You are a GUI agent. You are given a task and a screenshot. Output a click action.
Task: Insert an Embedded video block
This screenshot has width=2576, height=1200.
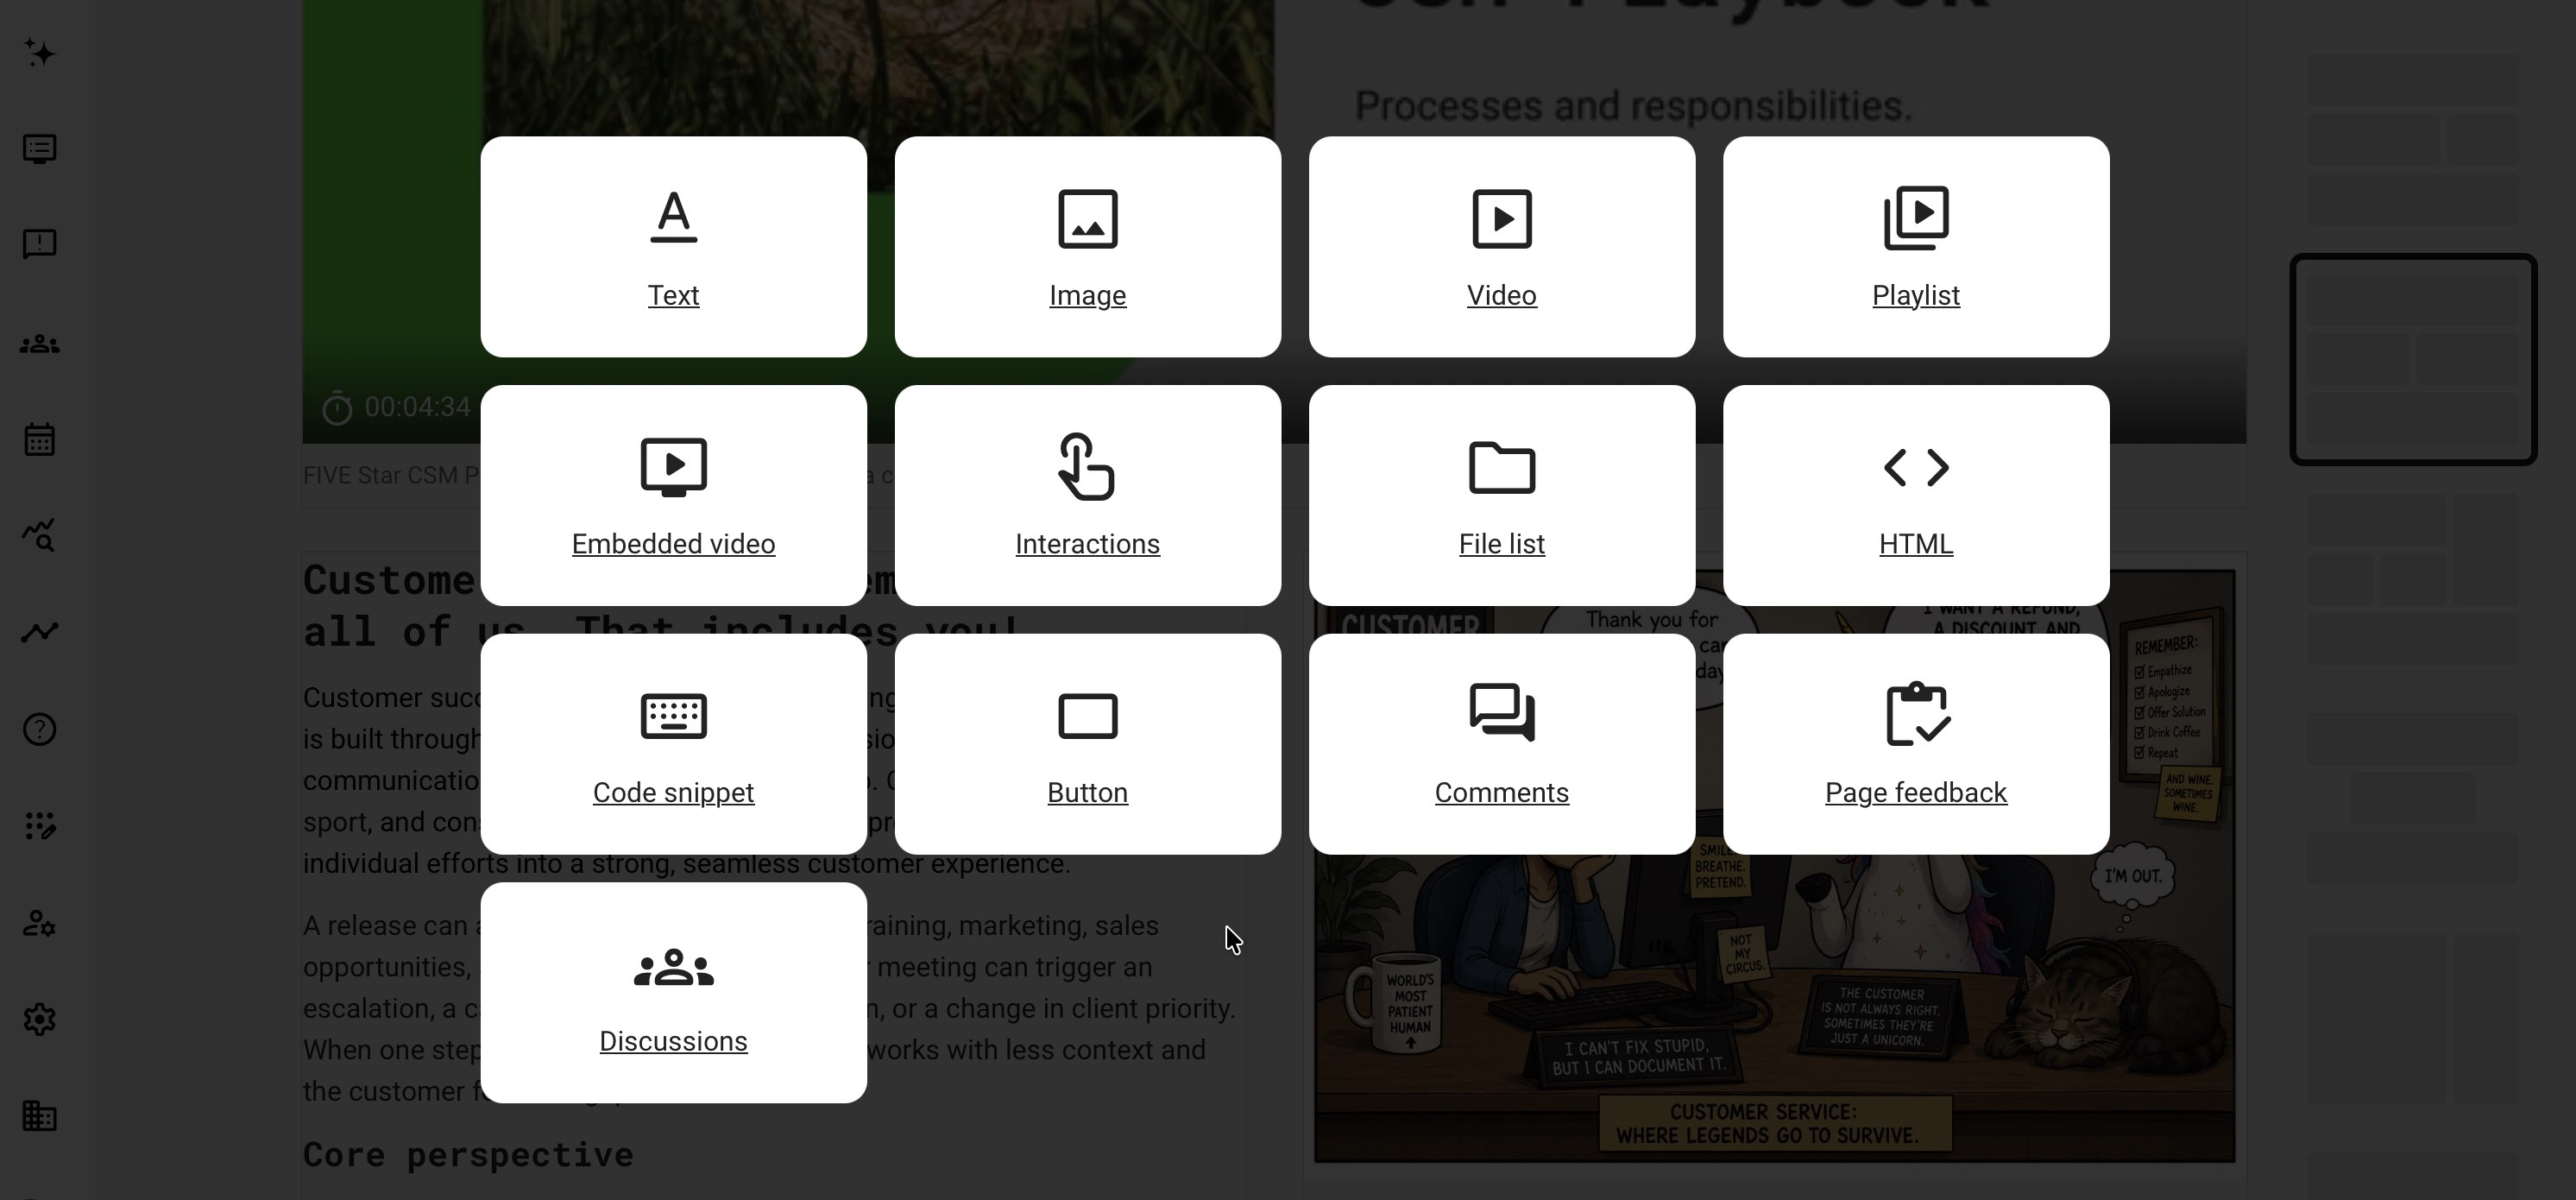tap(673, 495)
